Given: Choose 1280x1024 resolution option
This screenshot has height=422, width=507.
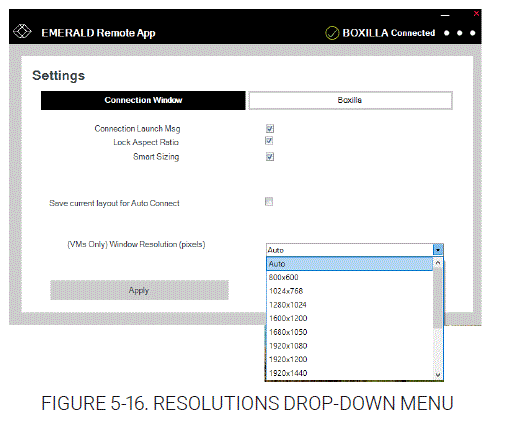Looking at the screenshot, I should (349, 305).
